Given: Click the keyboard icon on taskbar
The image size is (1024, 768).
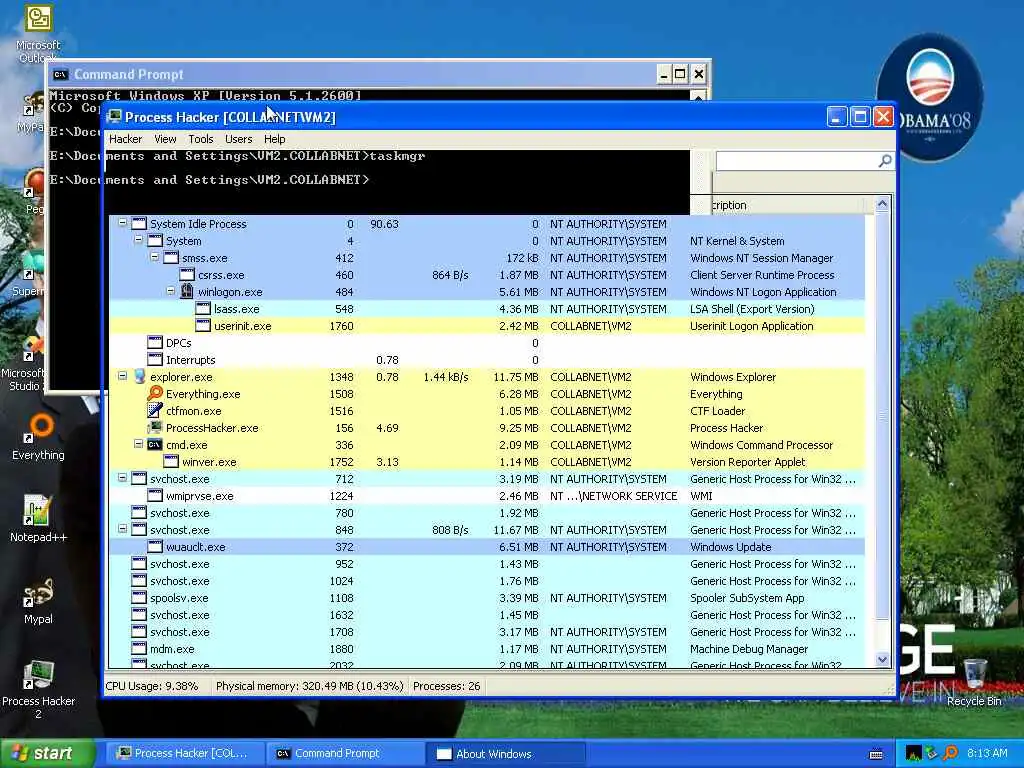Looking at the screenshot, I should pos(876,754).
